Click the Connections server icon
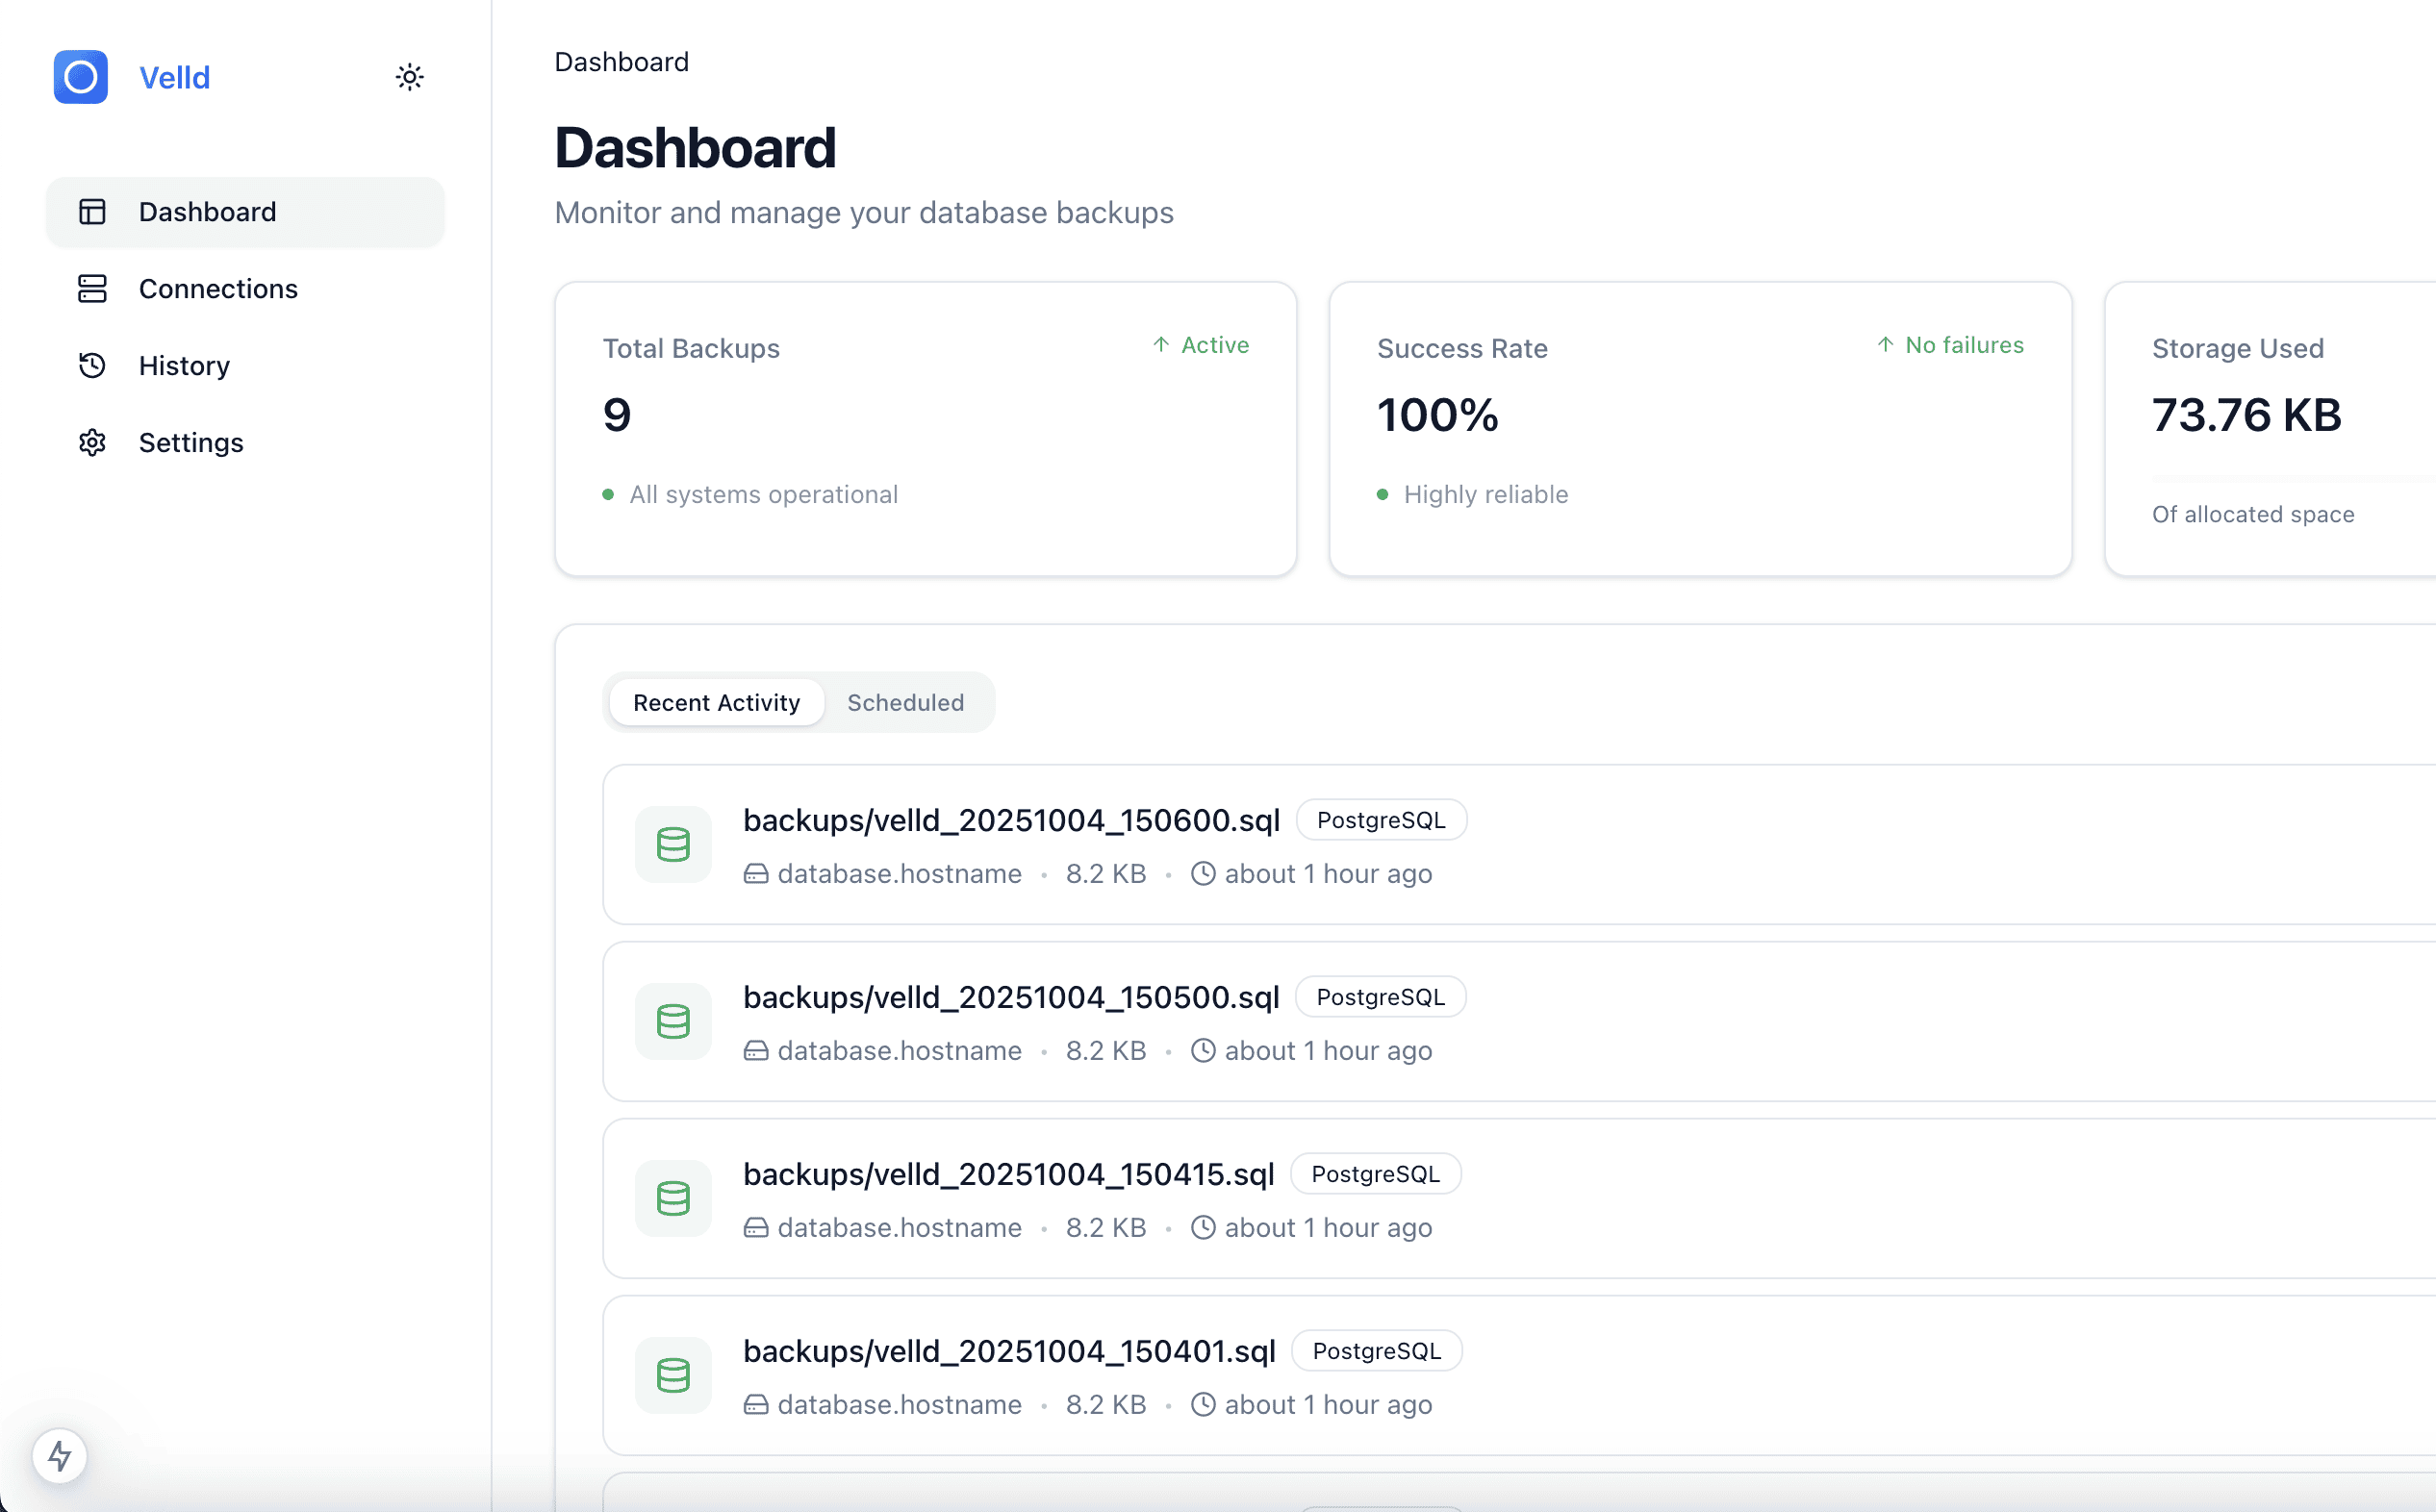 [92, 289]
